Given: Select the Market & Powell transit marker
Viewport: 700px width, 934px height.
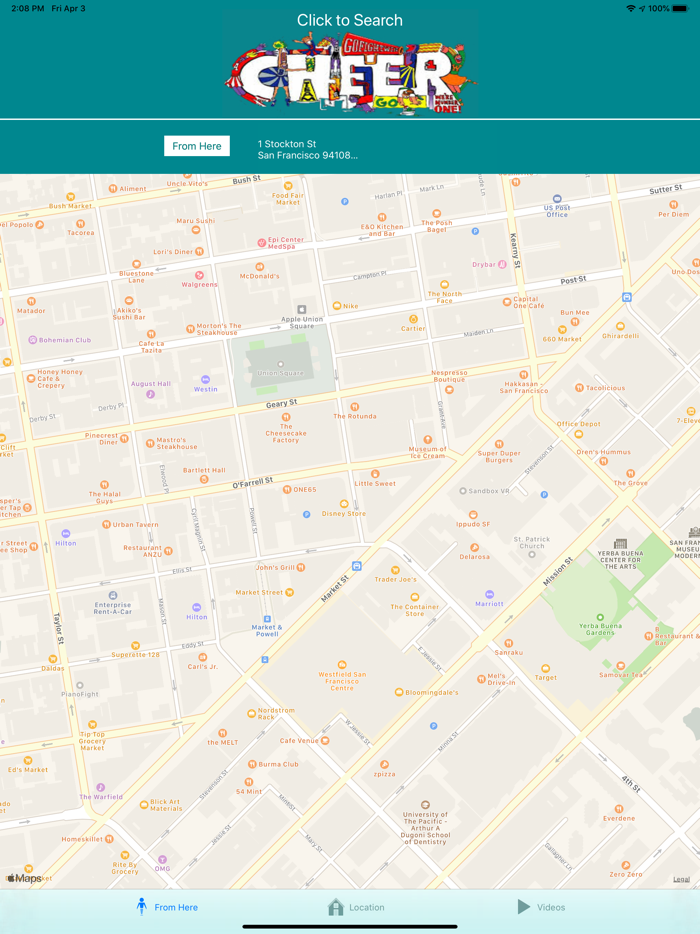Looking at the screenshot, I should coord(267,619).
